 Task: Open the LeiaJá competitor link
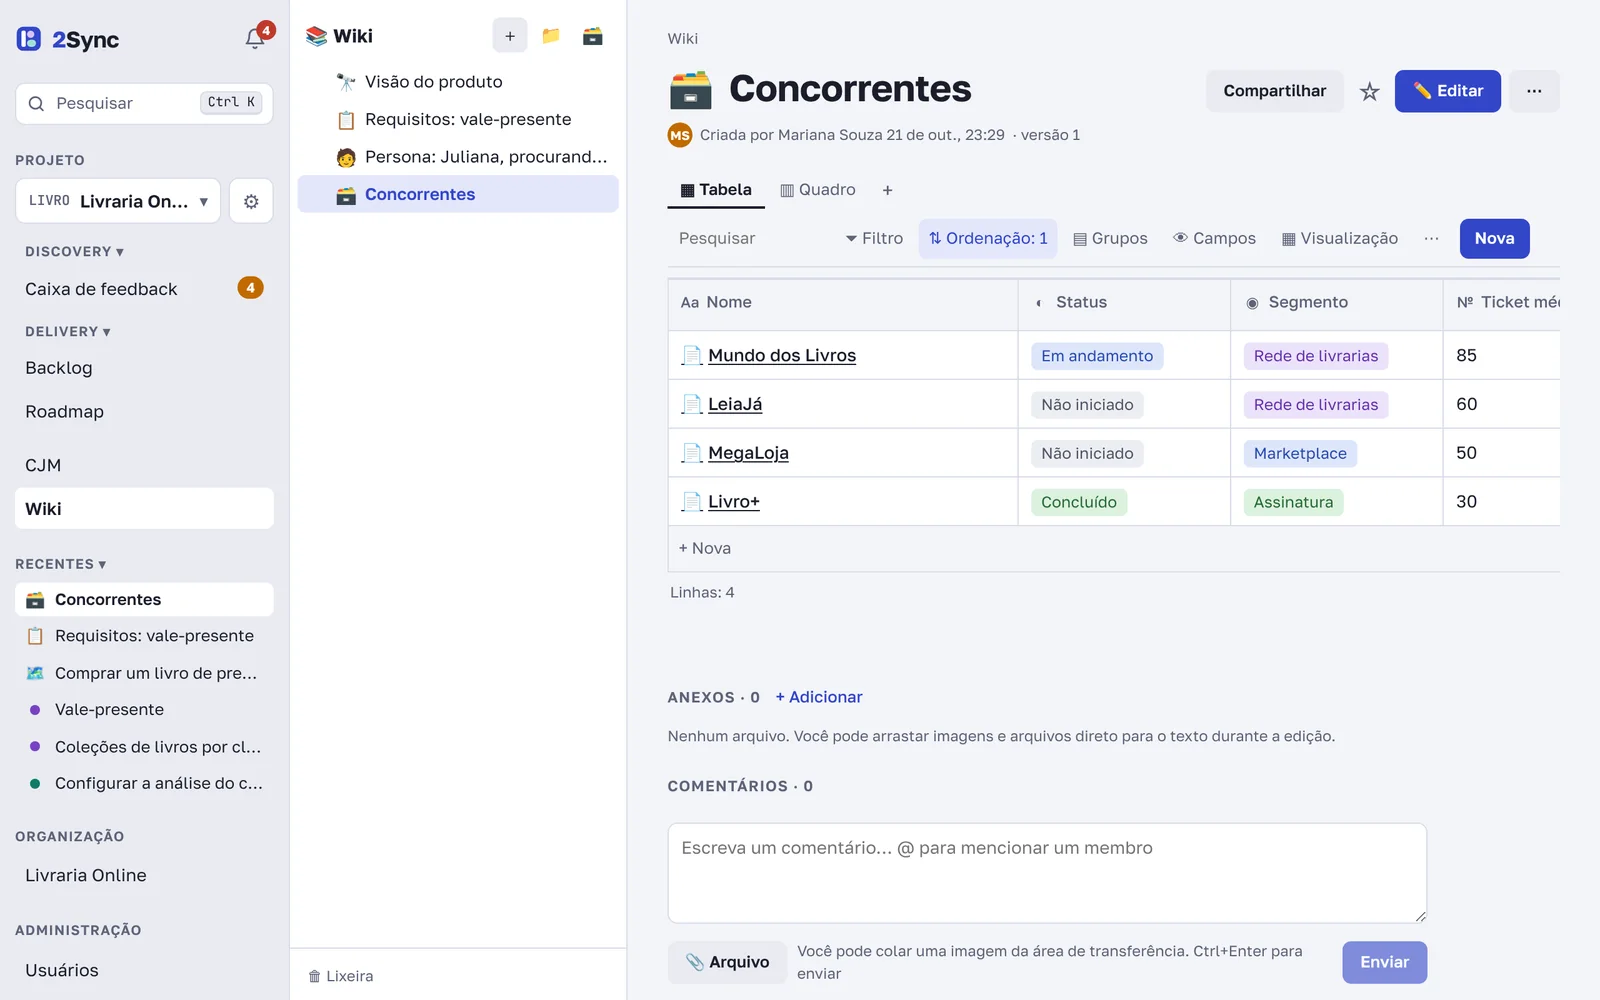pos(735,404)
